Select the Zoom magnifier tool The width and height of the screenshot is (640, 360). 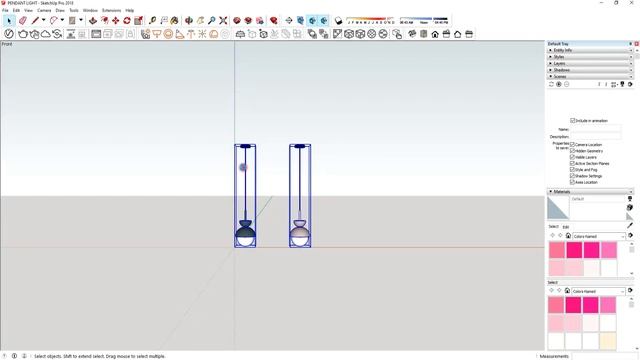[x=211, y=20]
